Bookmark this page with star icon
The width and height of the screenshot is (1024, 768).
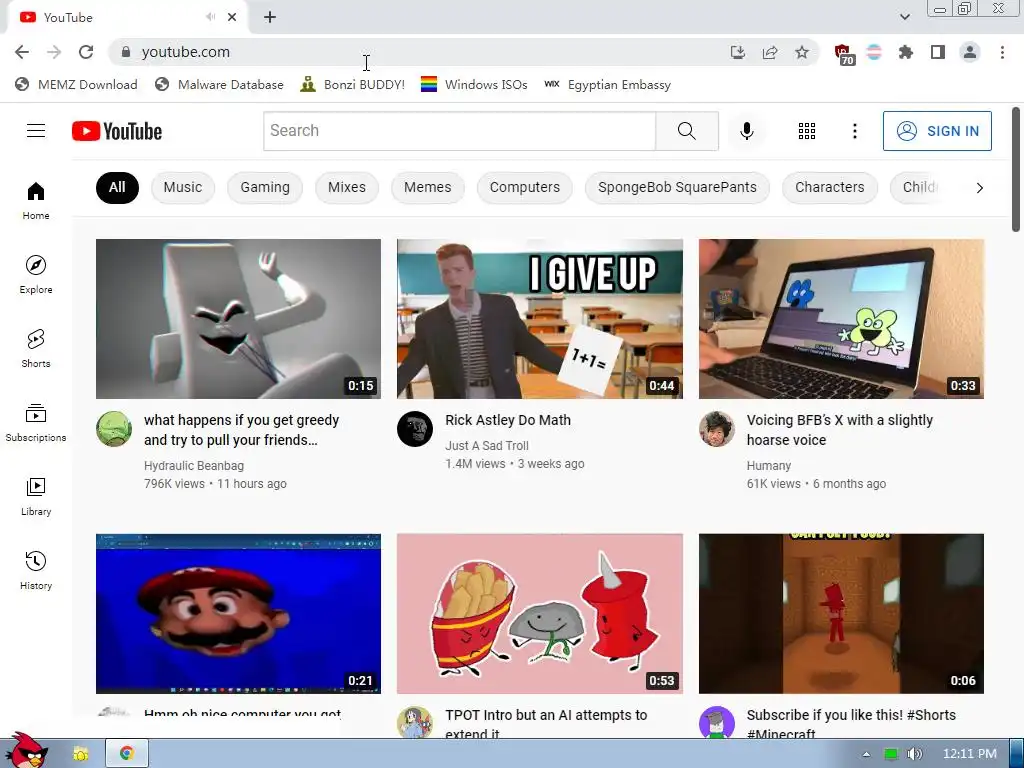point(802,52)
